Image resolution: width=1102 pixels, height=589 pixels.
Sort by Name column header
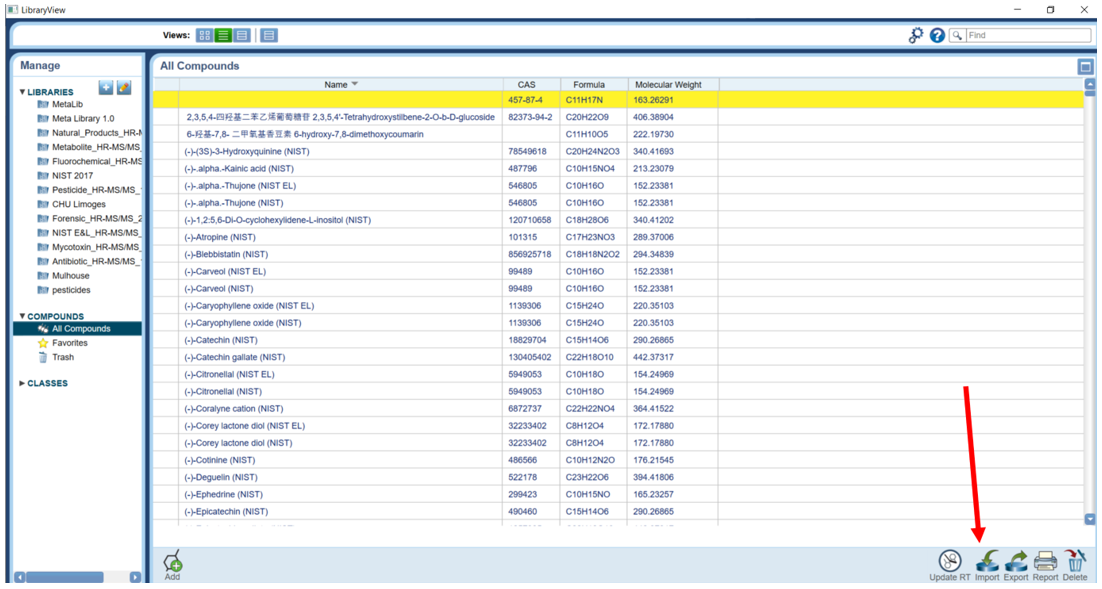(340, 84)
